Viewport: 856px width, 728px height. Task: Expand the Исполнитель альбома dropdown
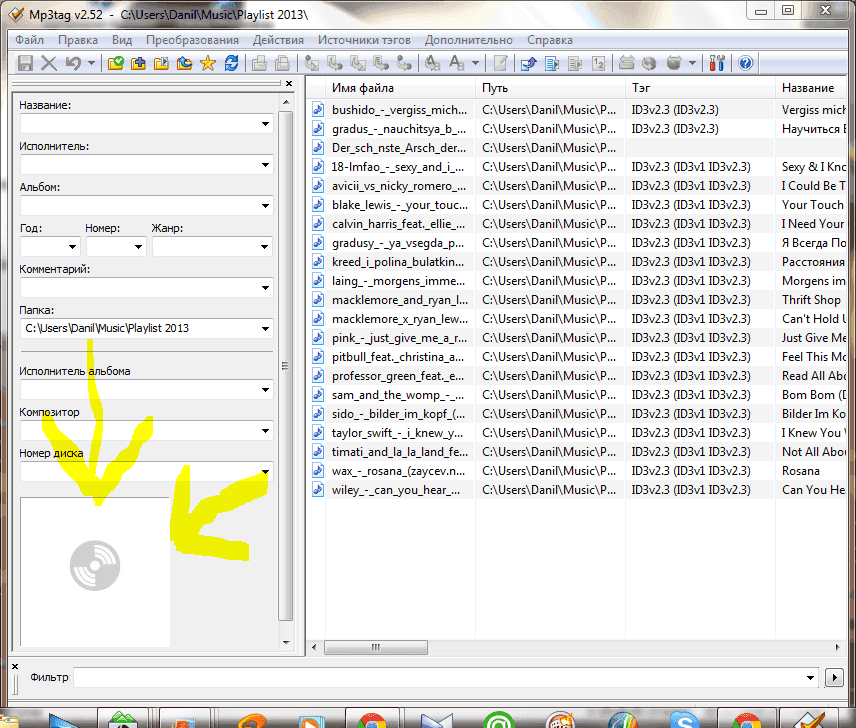[x=265, y=390]
